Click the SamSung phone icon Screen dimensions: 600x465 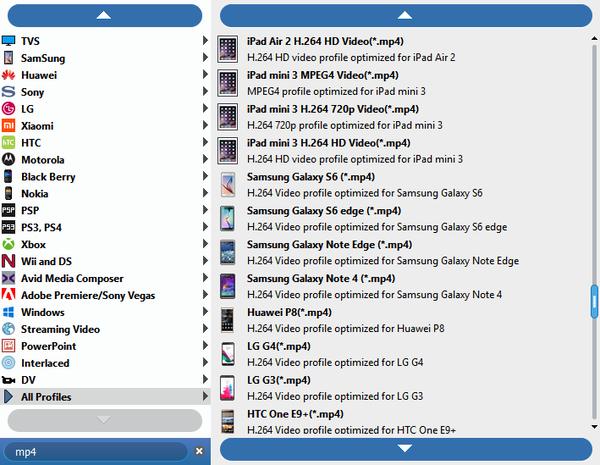coord(8,58)
